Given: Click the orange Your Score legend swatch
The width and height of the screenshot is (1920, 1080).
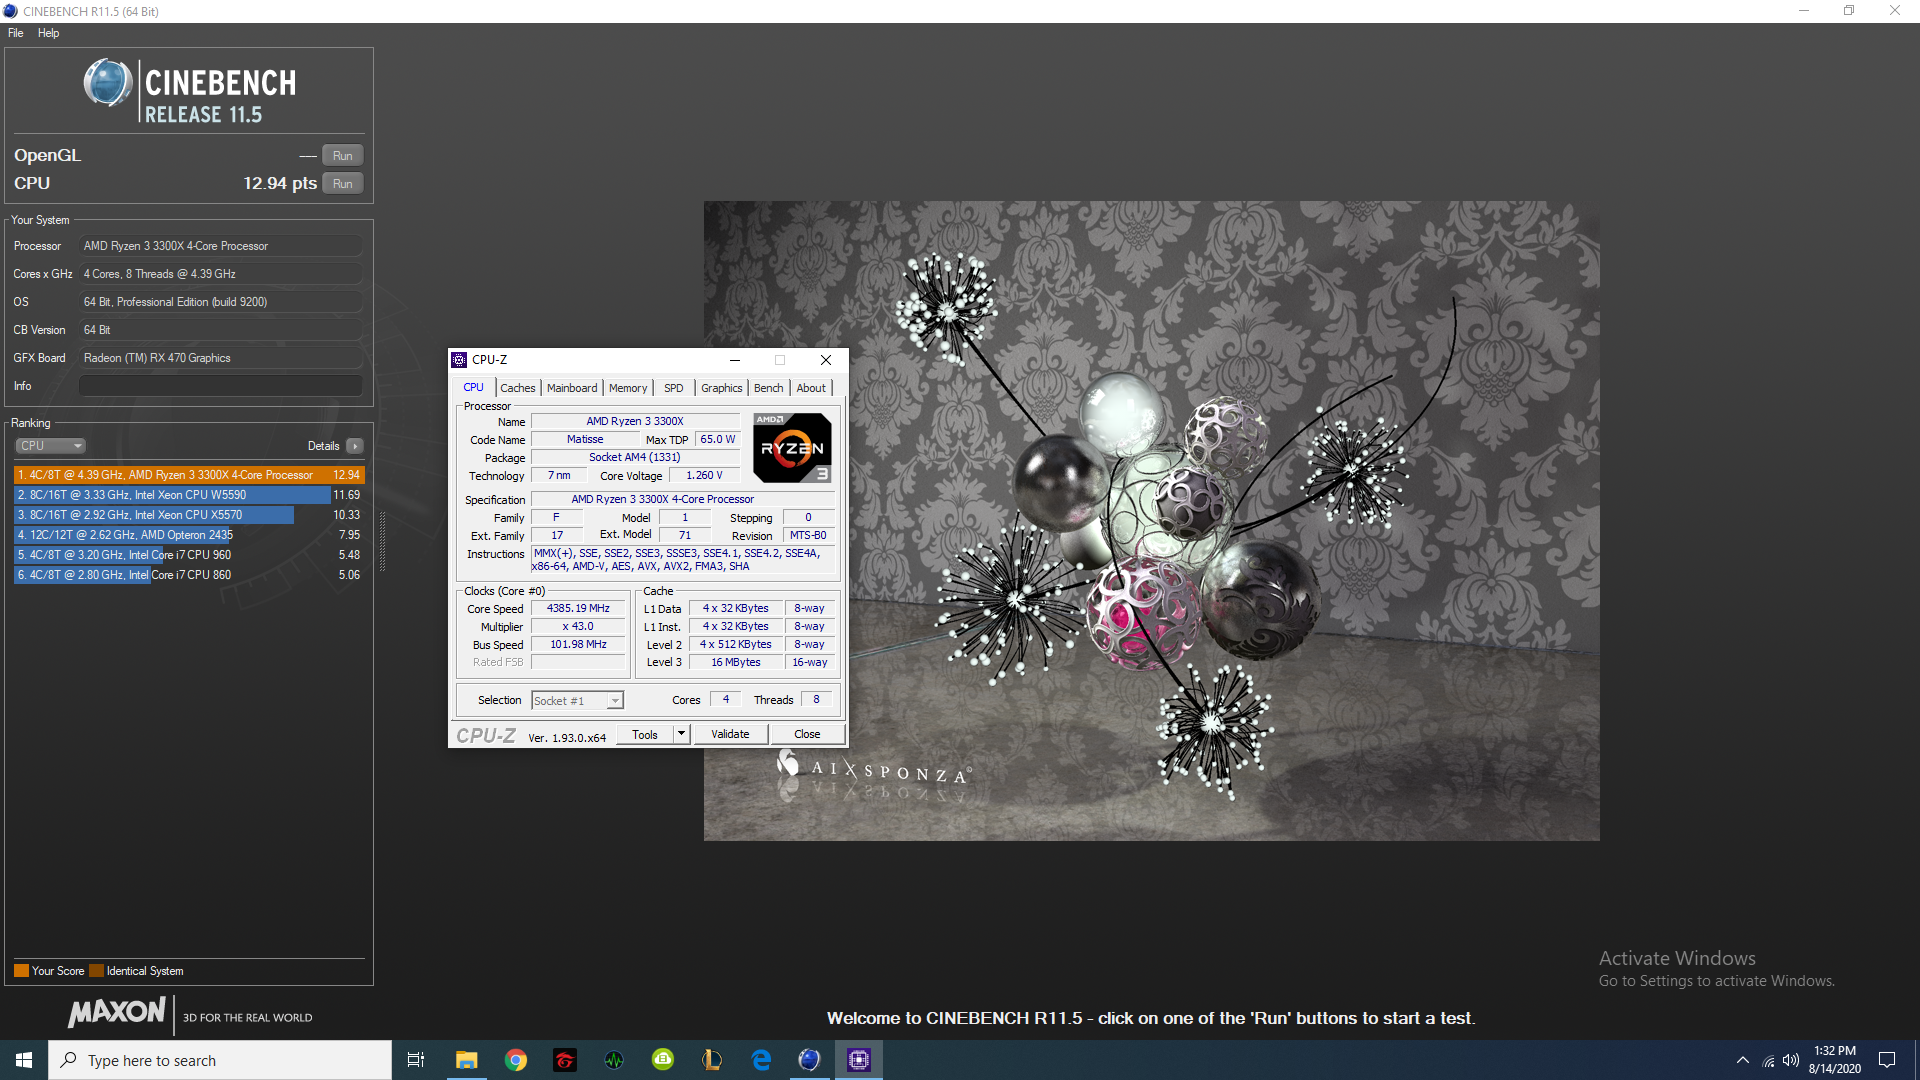Looking at the screenshot, I should point(21,971).
